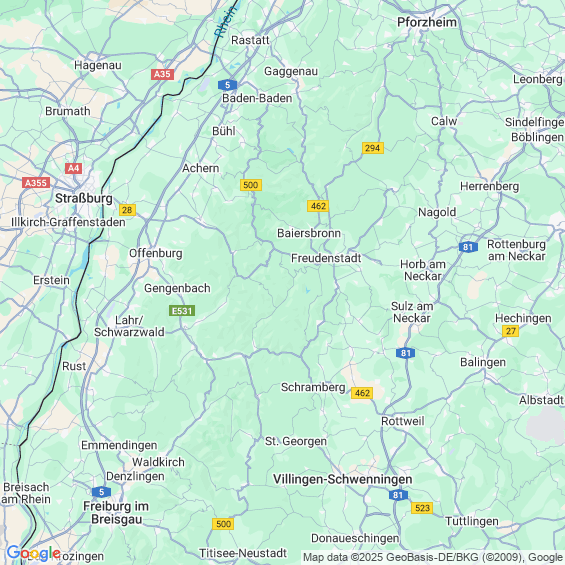The height and width of the screenshot is (565, 565).
Task: Click the Straßburg city label
Action: 84,199
